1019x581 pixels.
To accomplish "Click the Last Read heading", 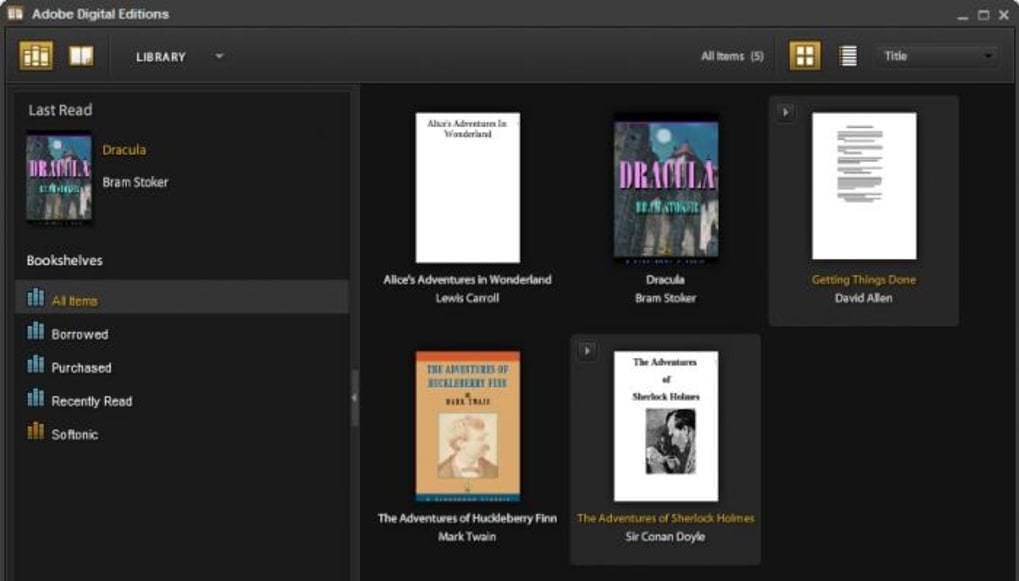I will point(60,110).
